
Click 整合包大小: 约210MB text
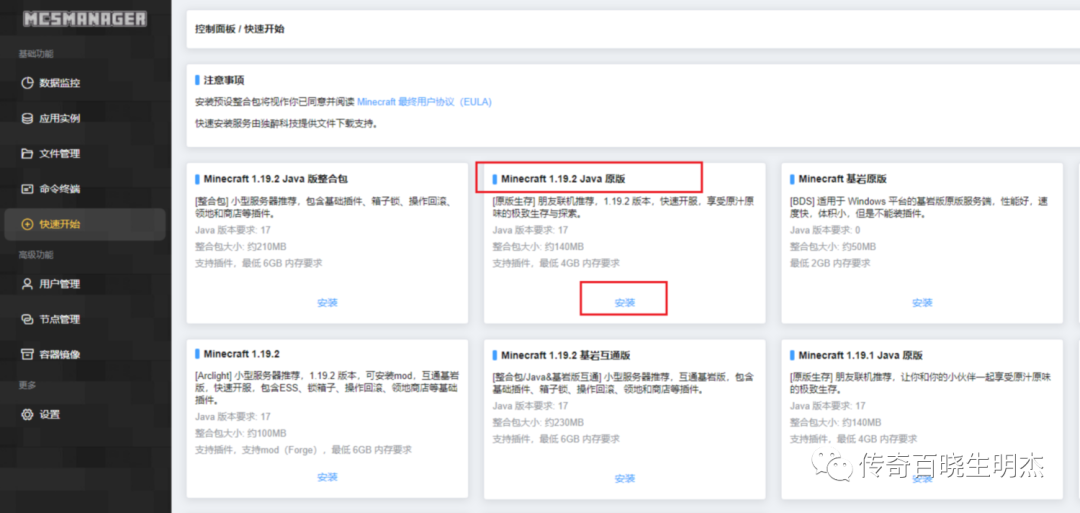(x=241, y=247)
